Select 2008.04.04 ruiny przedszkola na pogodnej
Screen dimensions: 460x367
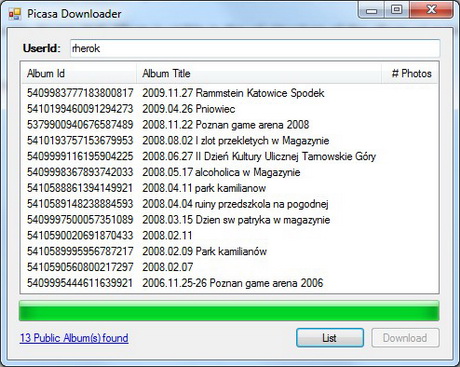click(x=235, y=204)
